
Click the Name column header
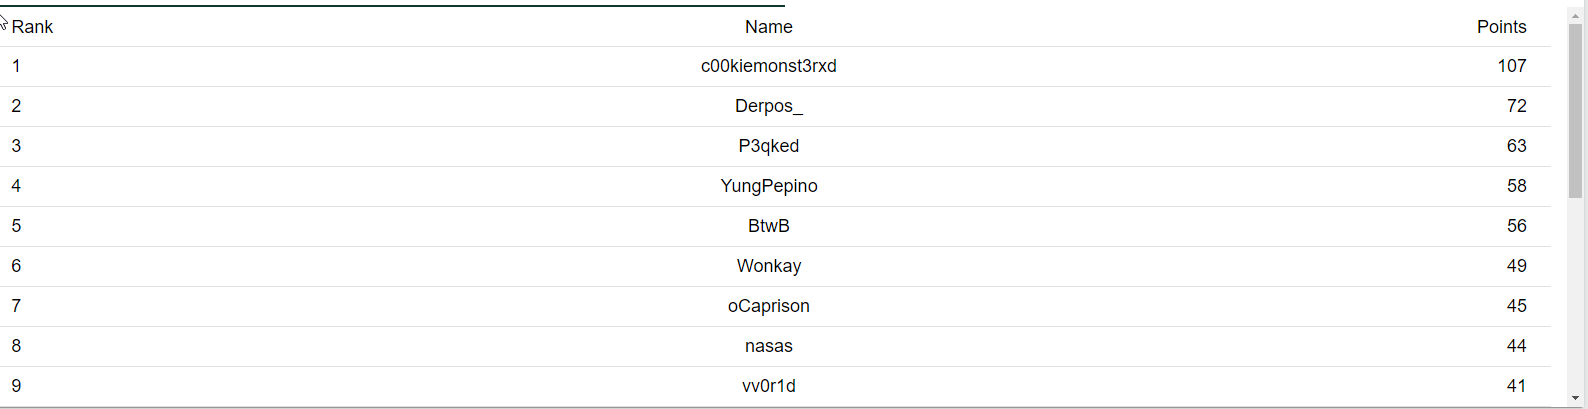pos(768,27)
